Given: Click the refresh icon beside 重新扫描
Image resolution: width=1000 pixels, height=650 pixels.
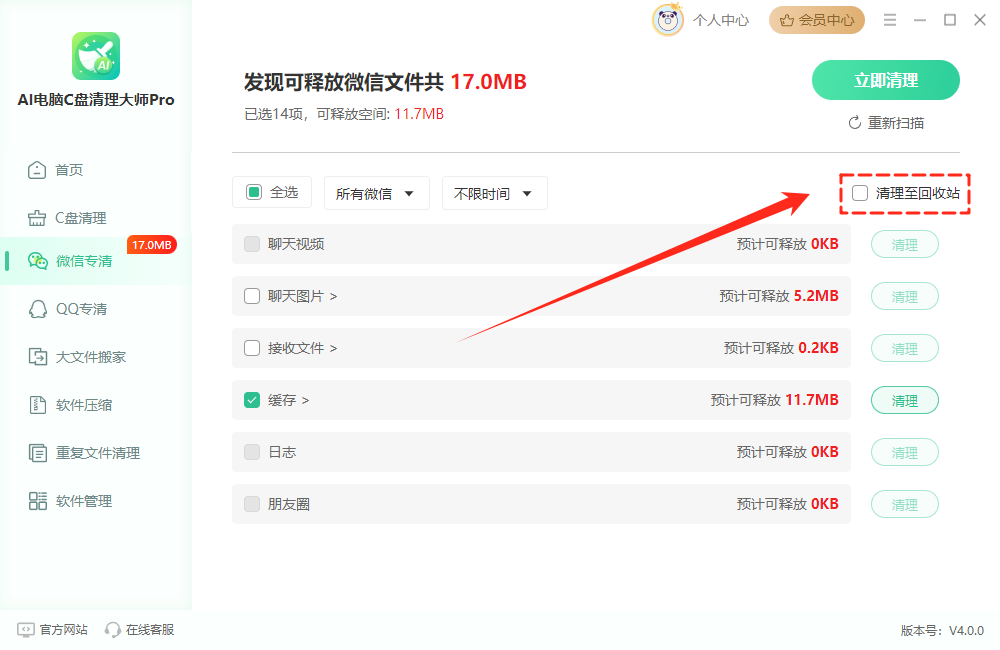Looking at the screenshot, I should [855, 122].
